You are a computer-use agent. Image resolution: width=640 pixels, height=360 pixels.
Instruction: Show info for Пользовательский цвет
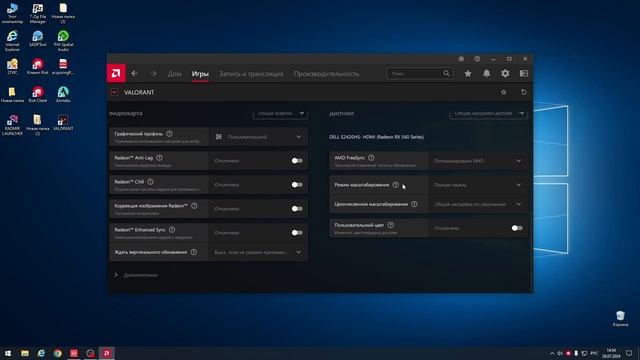(391, 225)
